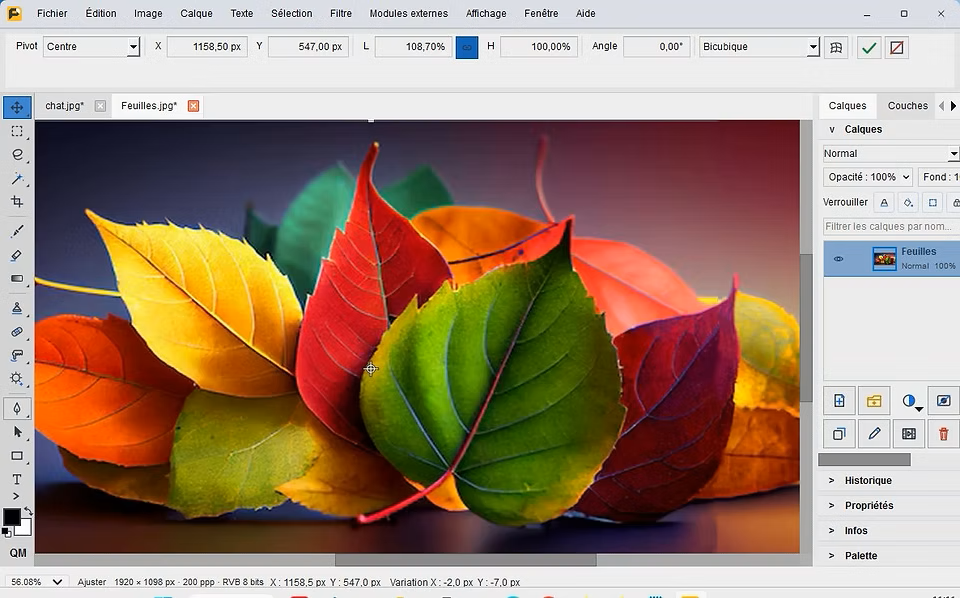This screenshot has height=598, width=960.
Task: Switch to the Couches panel tab
Action: [907, 106]
